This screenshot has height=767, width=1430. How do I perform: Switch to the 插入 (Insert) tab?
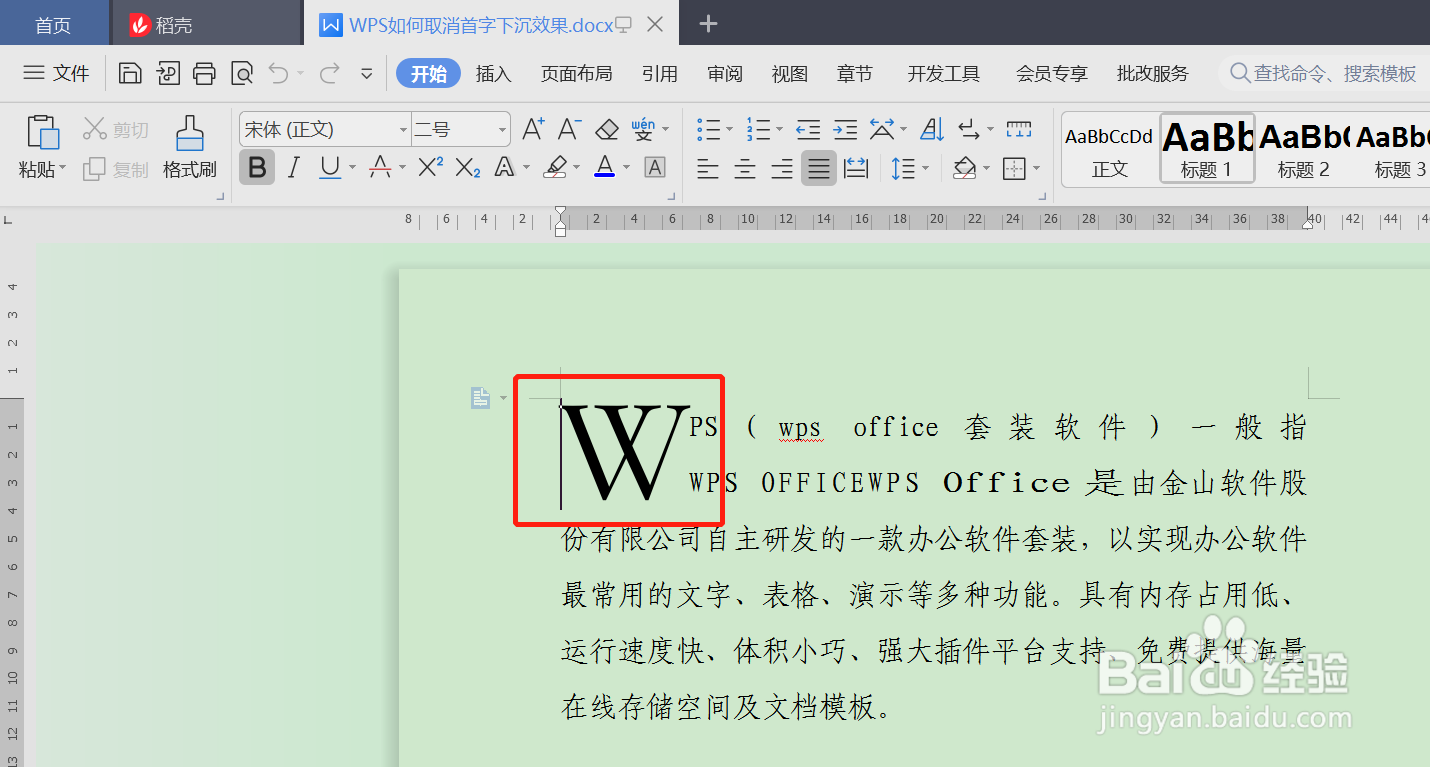tap(493, 74)
